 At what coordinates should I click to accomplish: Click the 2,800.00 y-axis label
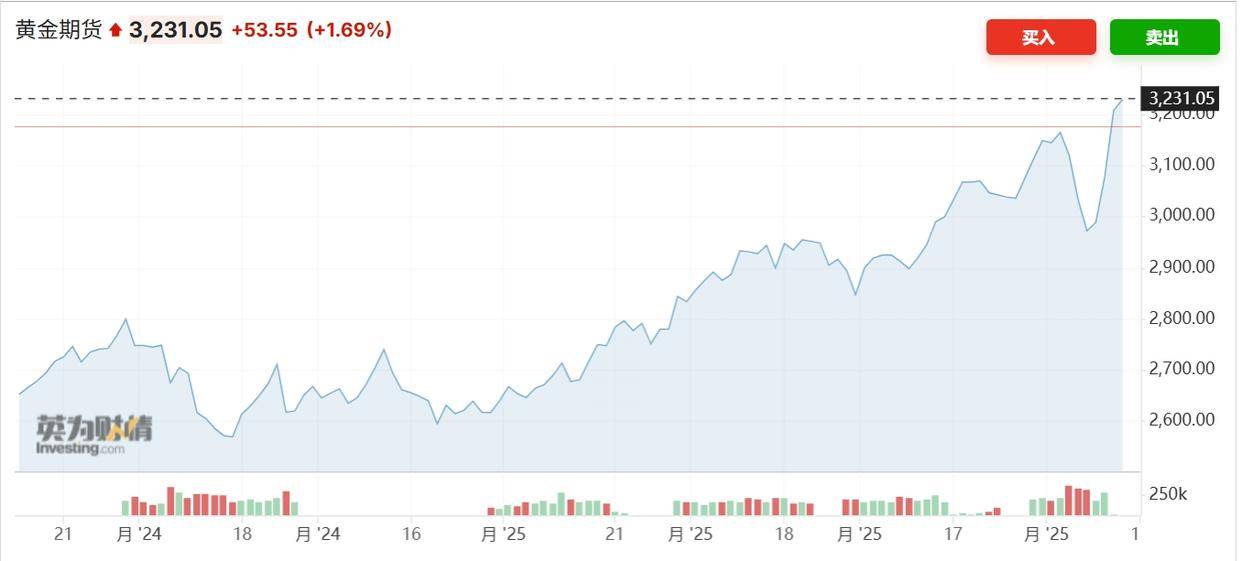point(1182,318)
